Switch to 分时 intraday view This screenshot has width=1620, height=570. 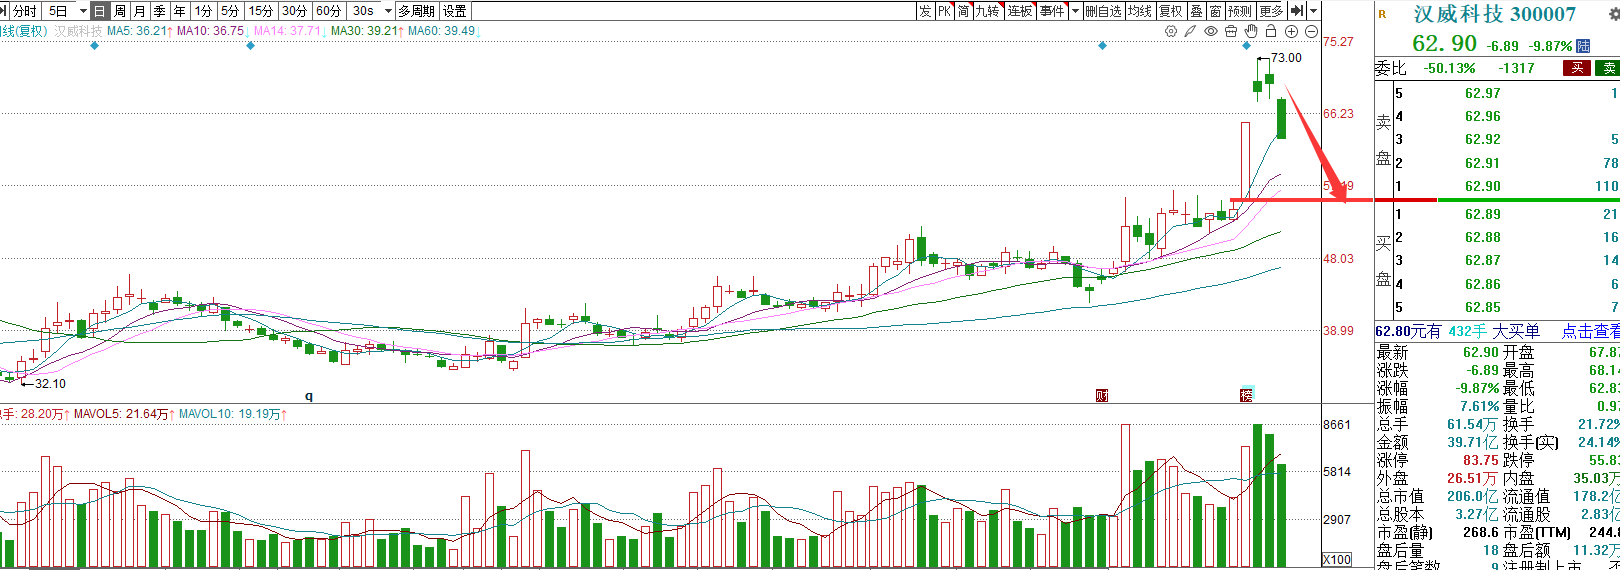point(25,11)
